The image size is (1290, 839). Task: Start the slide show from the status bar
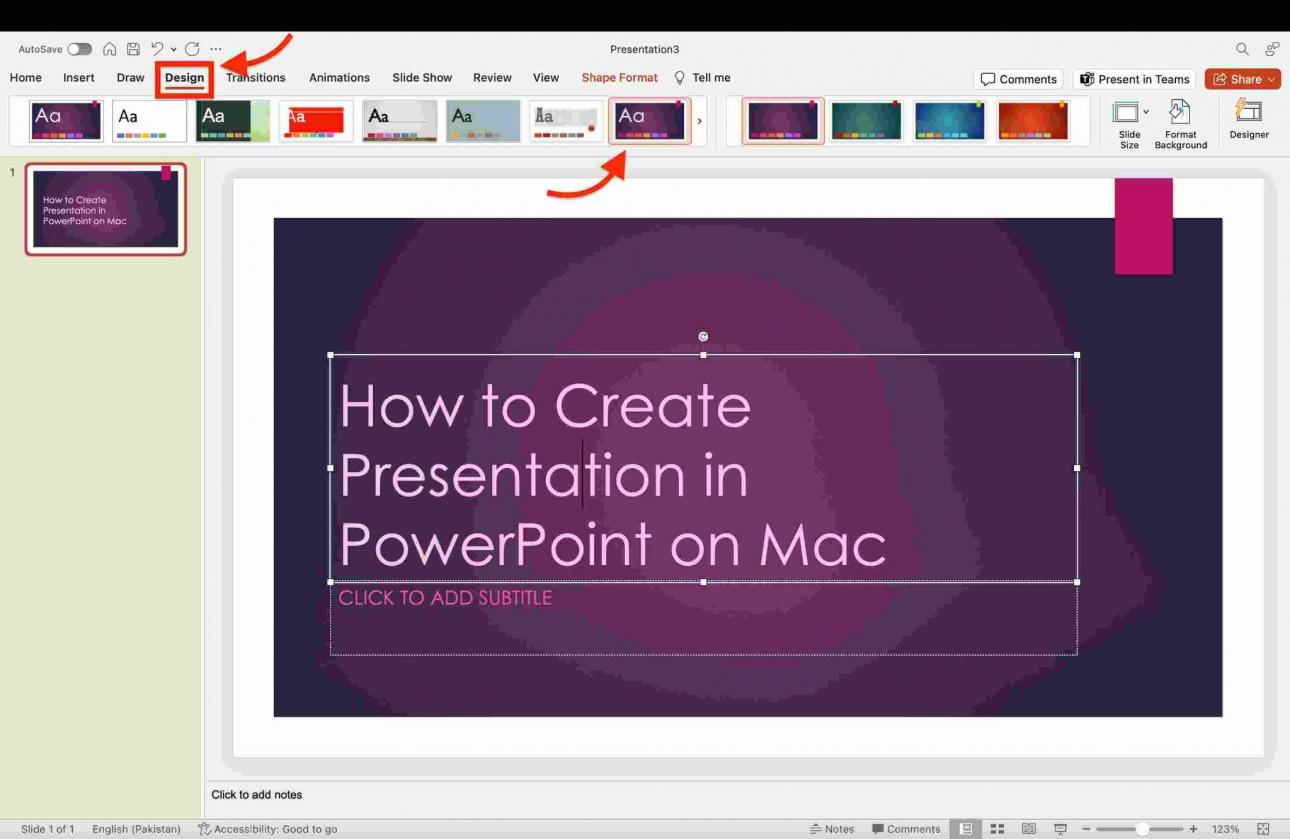[x=1060, y=828]
